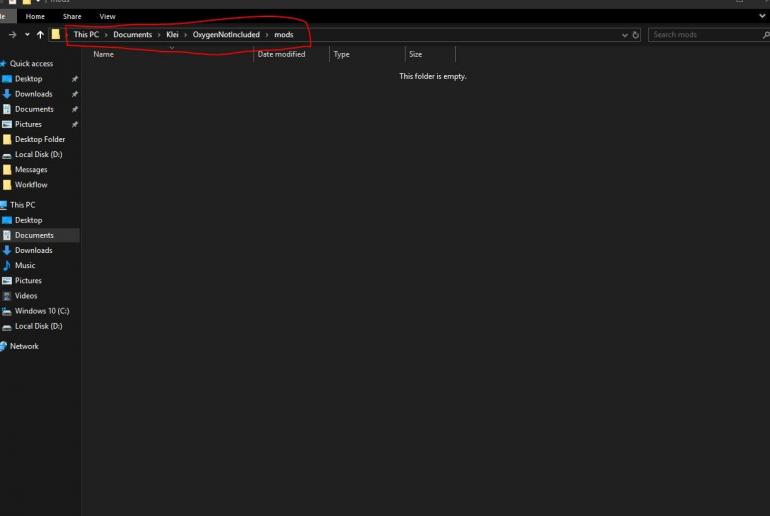
Task: Open address bar history dropdown
Action: 625,35
